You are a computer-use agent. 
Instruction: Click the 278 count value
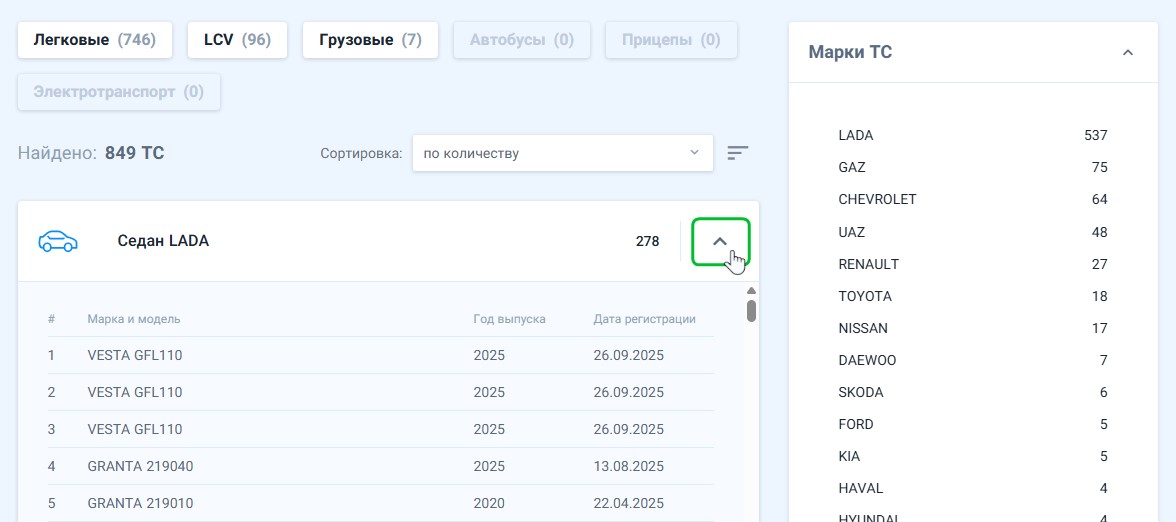(x=647, y=242)
